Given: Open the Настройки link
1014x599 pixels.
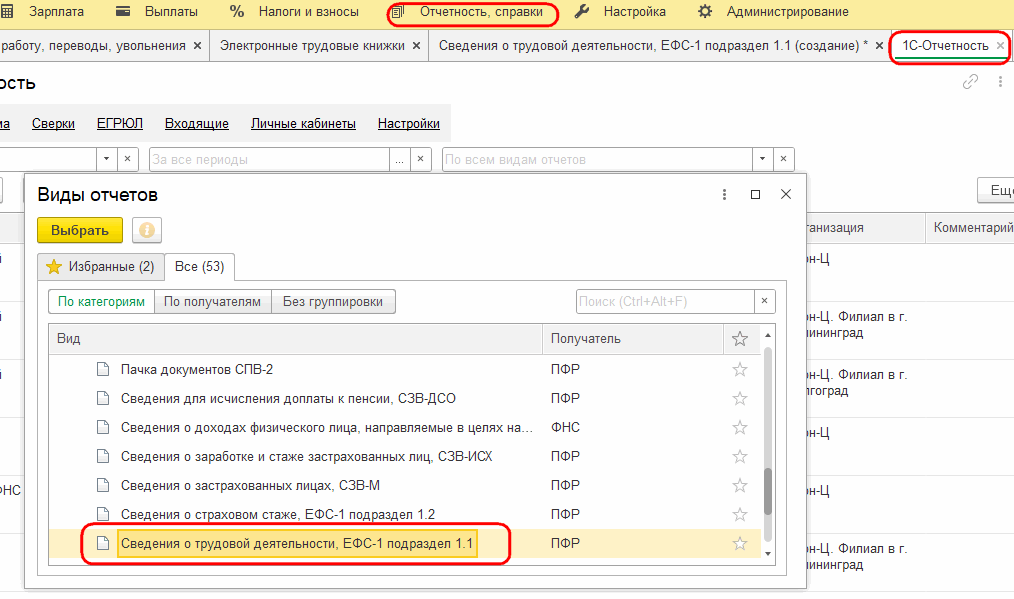Looking at the screenshot, I should tap(409, 124).
